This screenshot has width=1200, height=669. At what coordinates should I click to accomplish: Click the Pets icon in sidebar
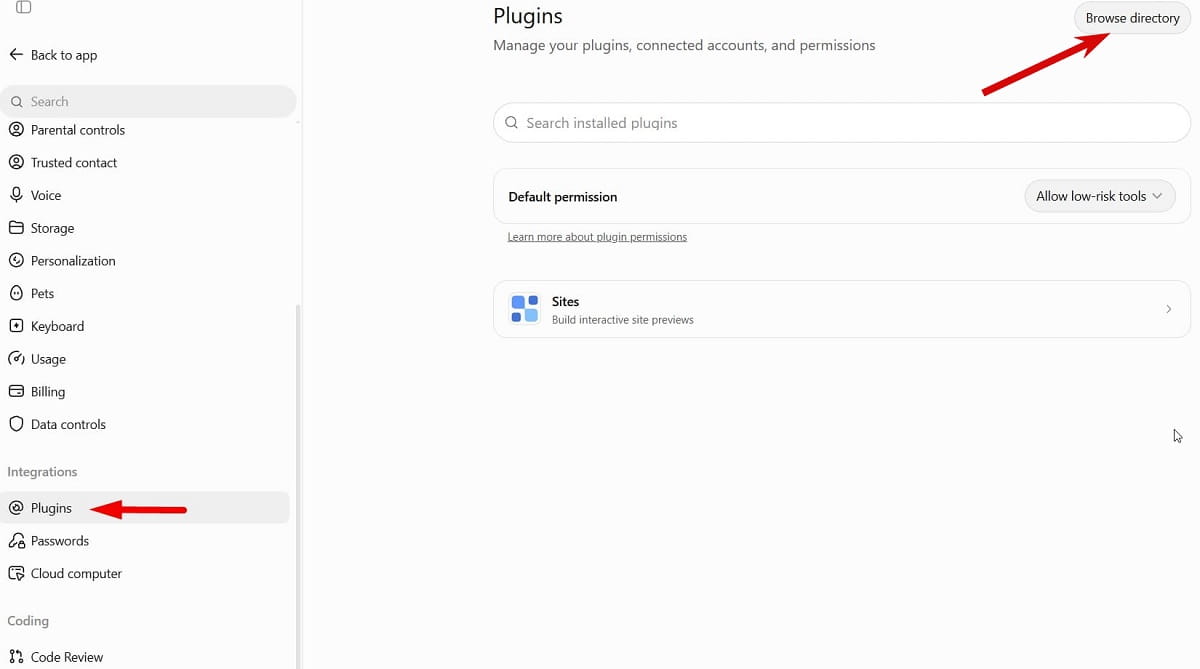16,293
